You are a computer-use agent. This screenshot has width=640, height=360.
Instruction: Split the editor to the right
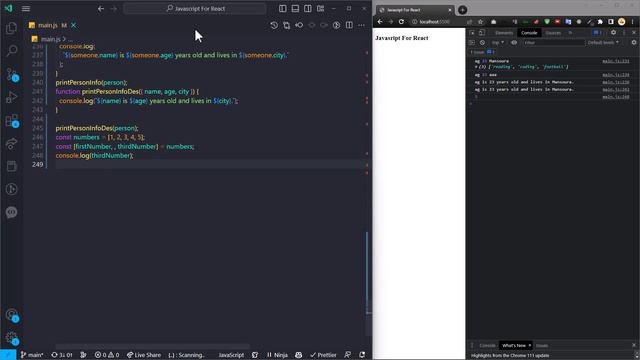point(349,25)
